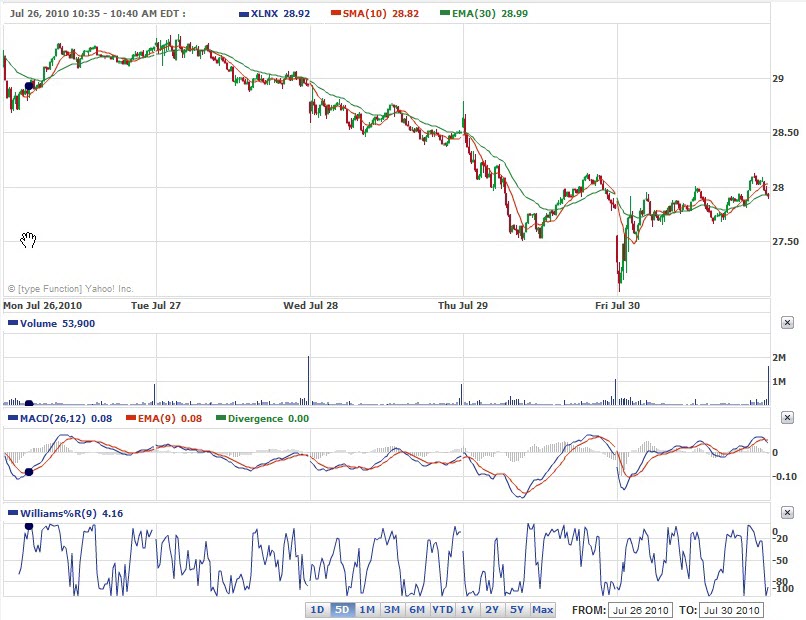
Task: Click the blue marker dot on MACD line
Action: (x=28, y=472)
